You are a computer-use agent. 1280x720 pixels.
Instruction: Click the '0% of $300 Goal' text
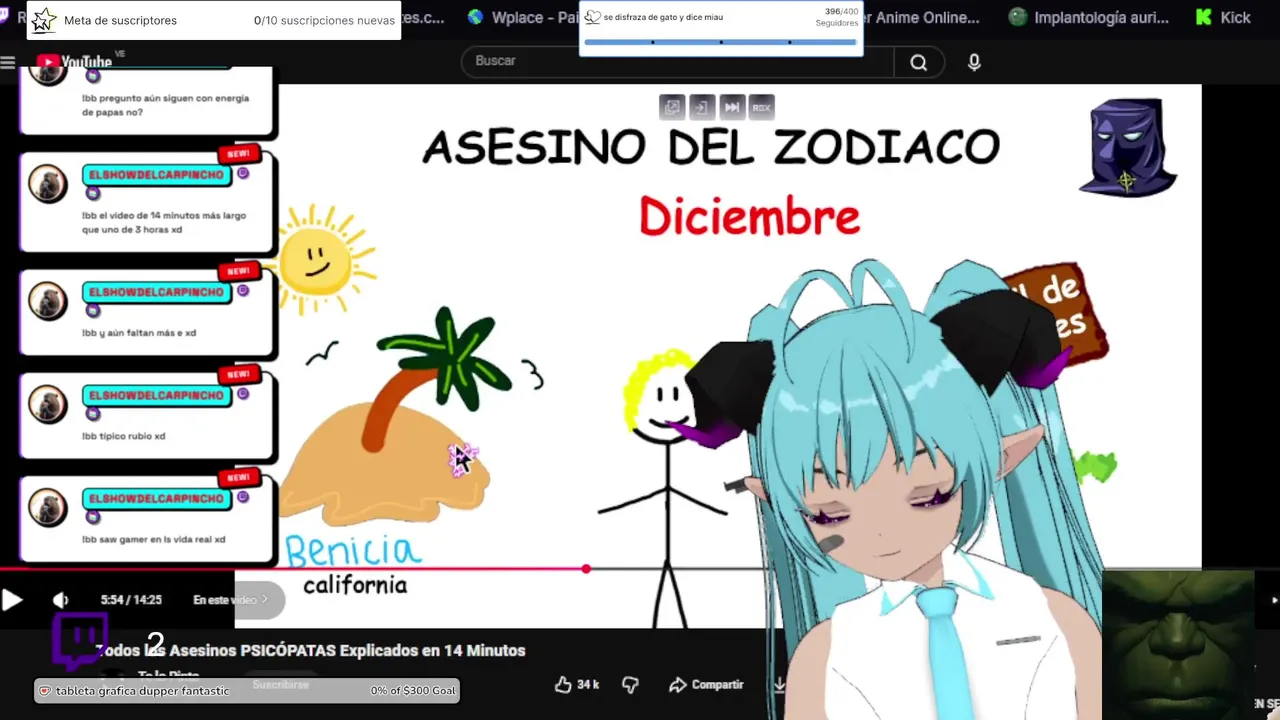413,691
